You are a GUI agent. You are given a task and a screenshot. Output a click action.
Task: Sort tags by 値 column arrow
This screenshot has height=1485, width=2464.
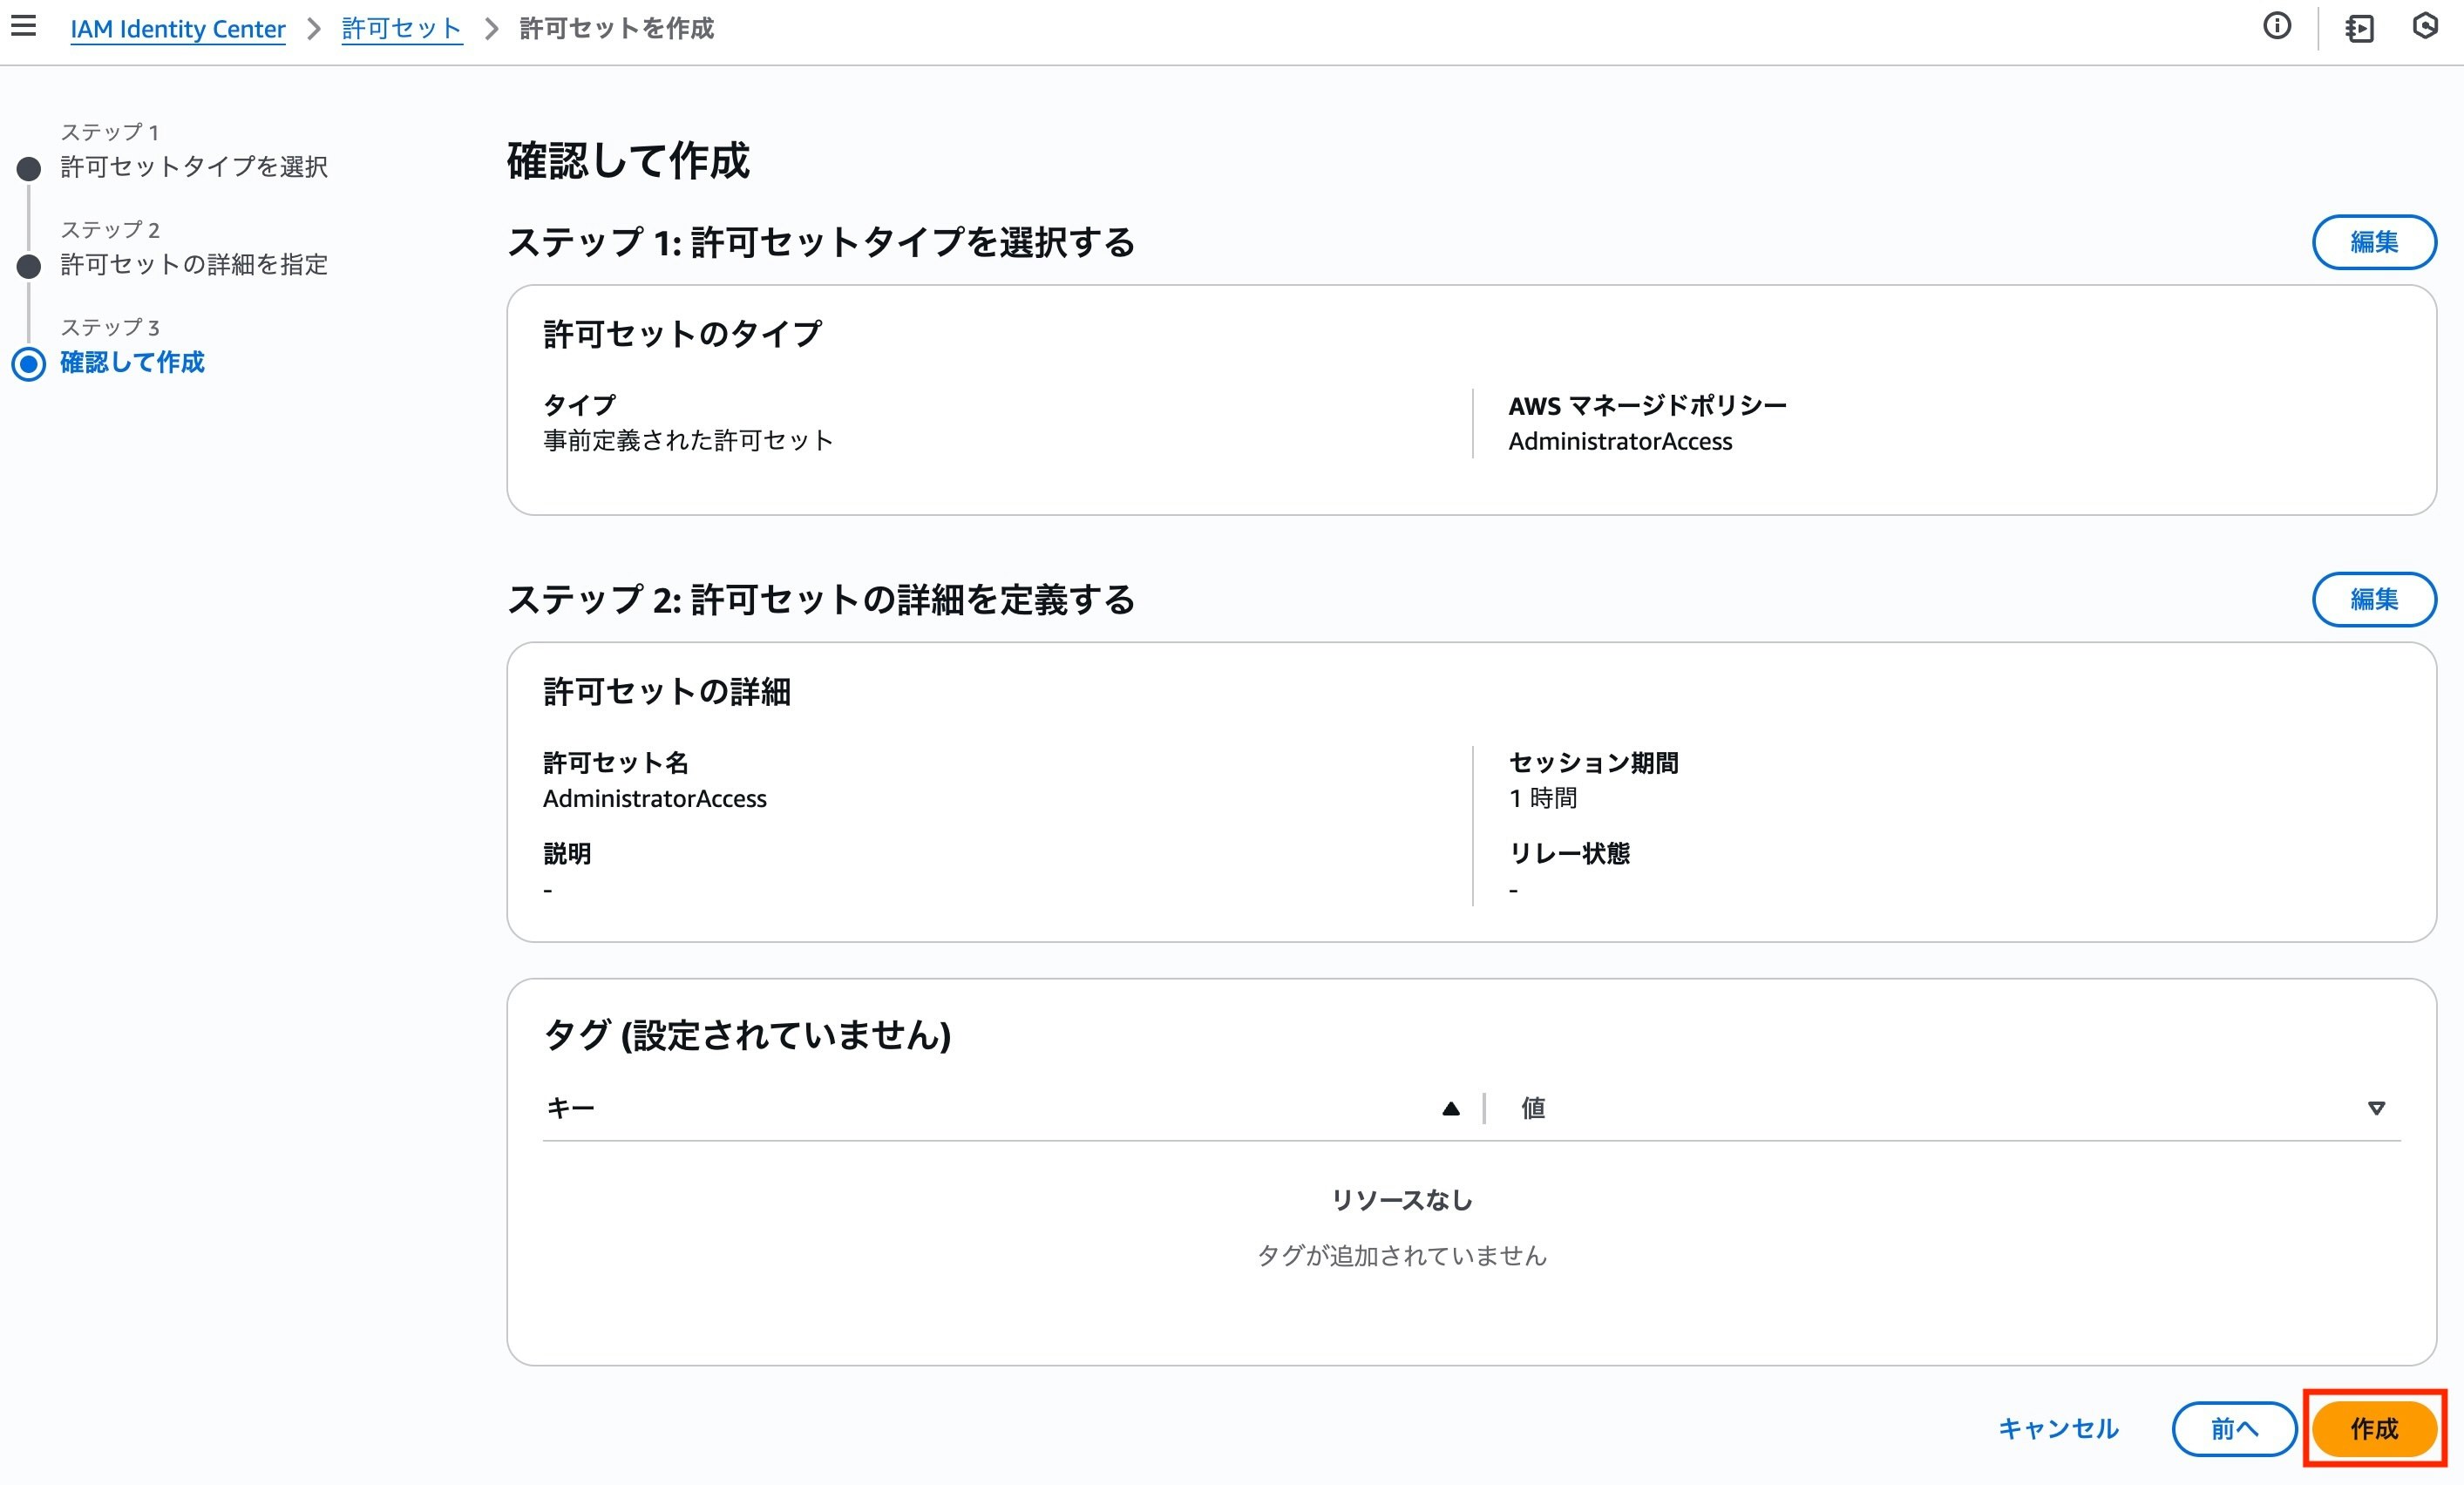coord(2377,1108)
